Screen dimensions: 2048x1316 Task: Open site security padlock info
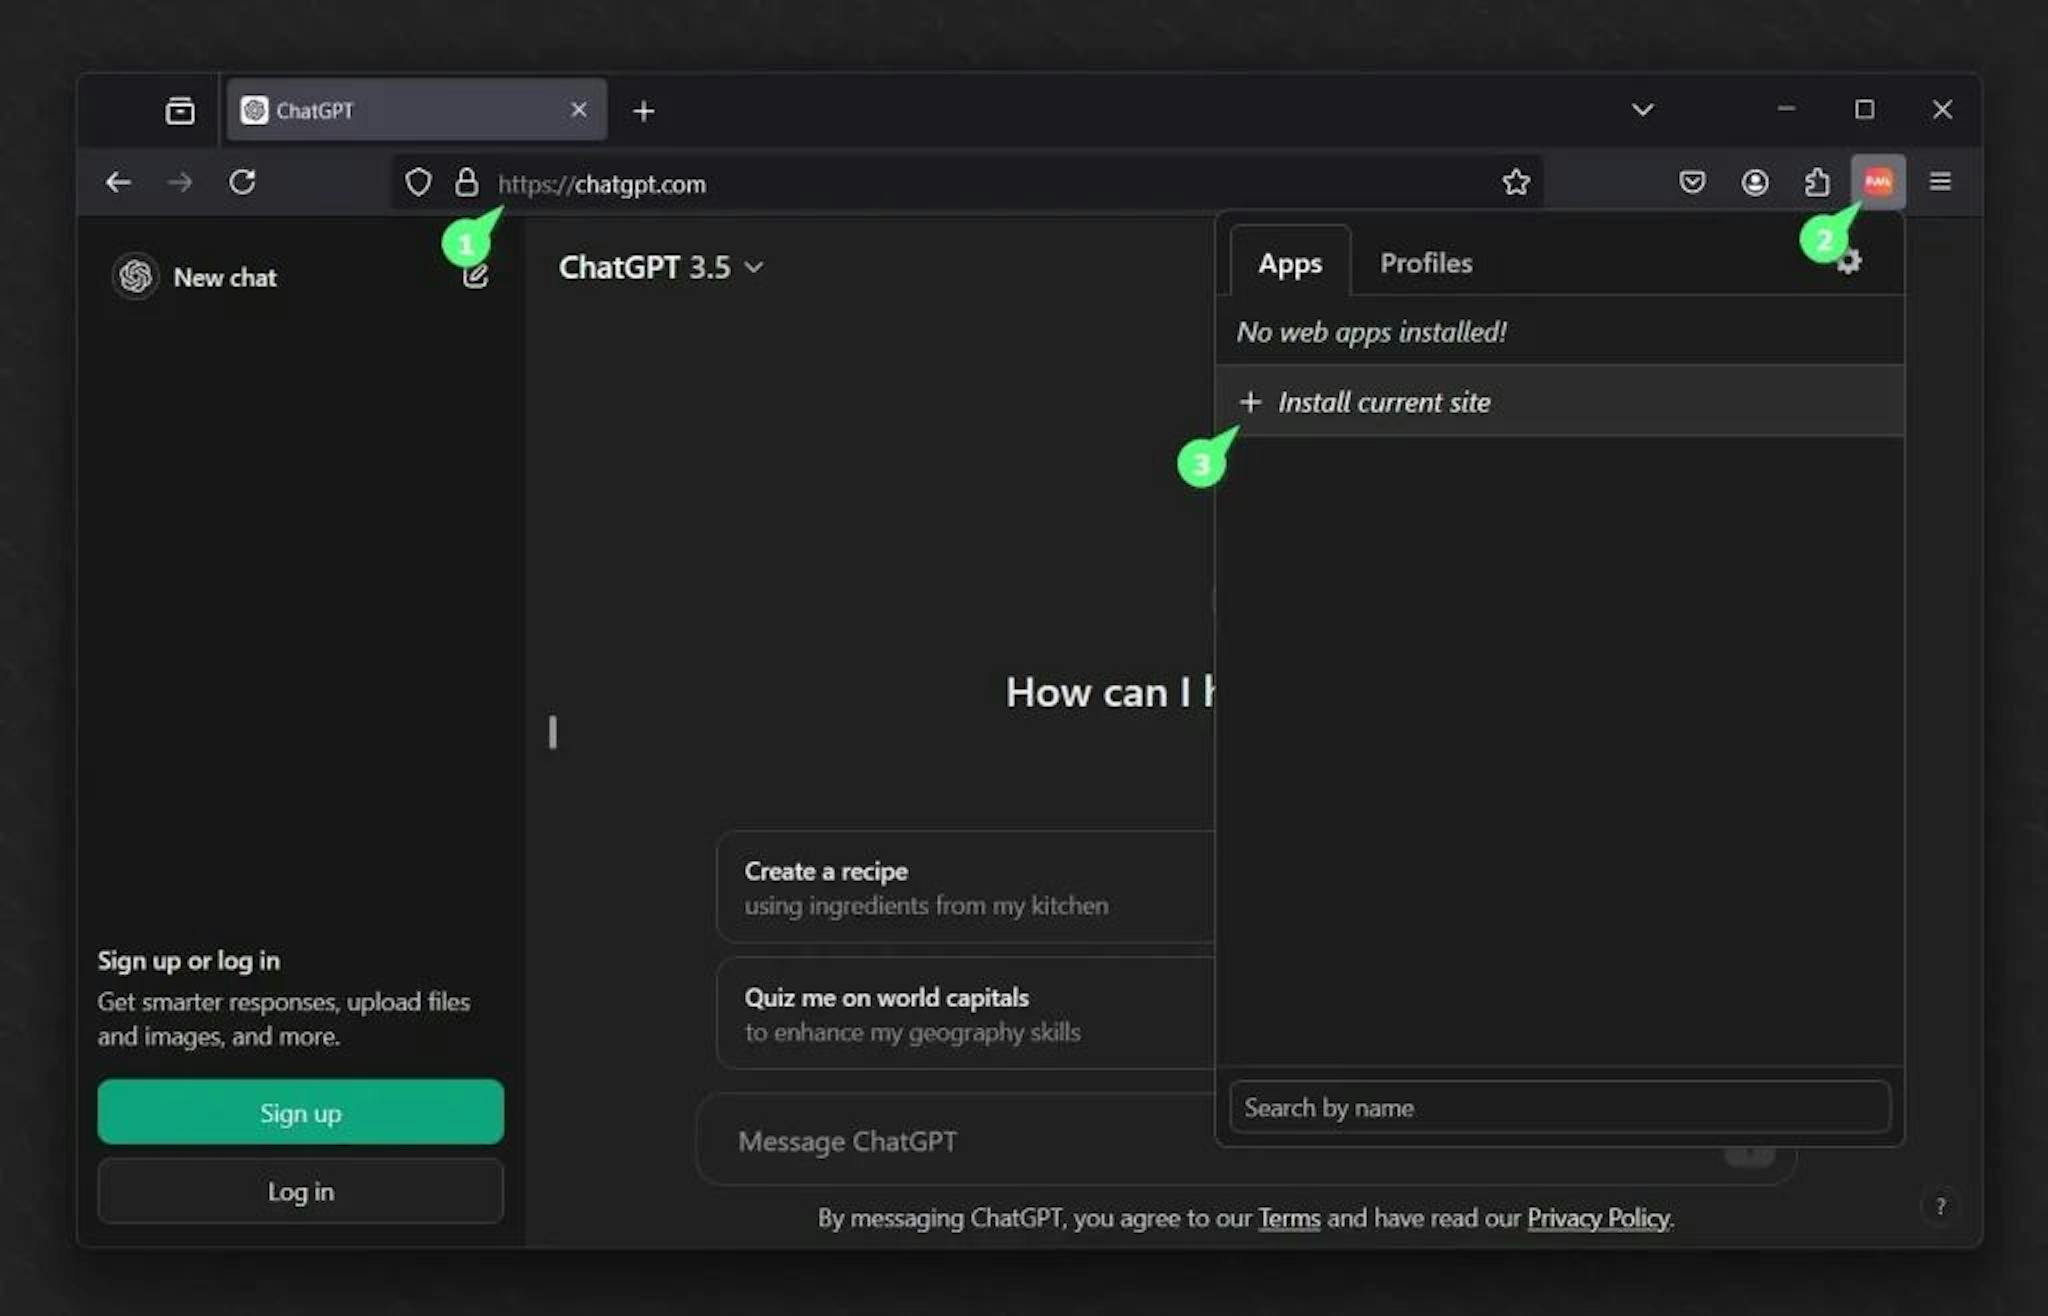point(466,182)
